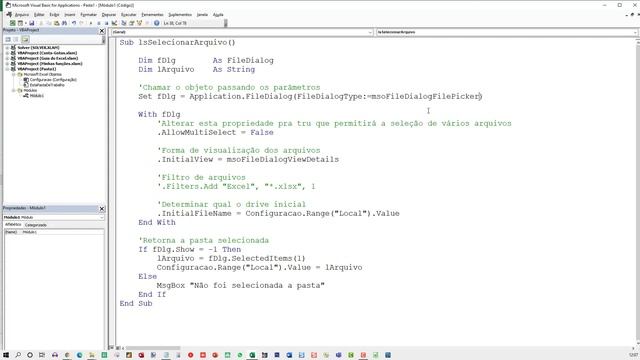Click the Design Mode toolbar icon
The height and width of the screenshot is (360, 640).
tap(114, 23)
